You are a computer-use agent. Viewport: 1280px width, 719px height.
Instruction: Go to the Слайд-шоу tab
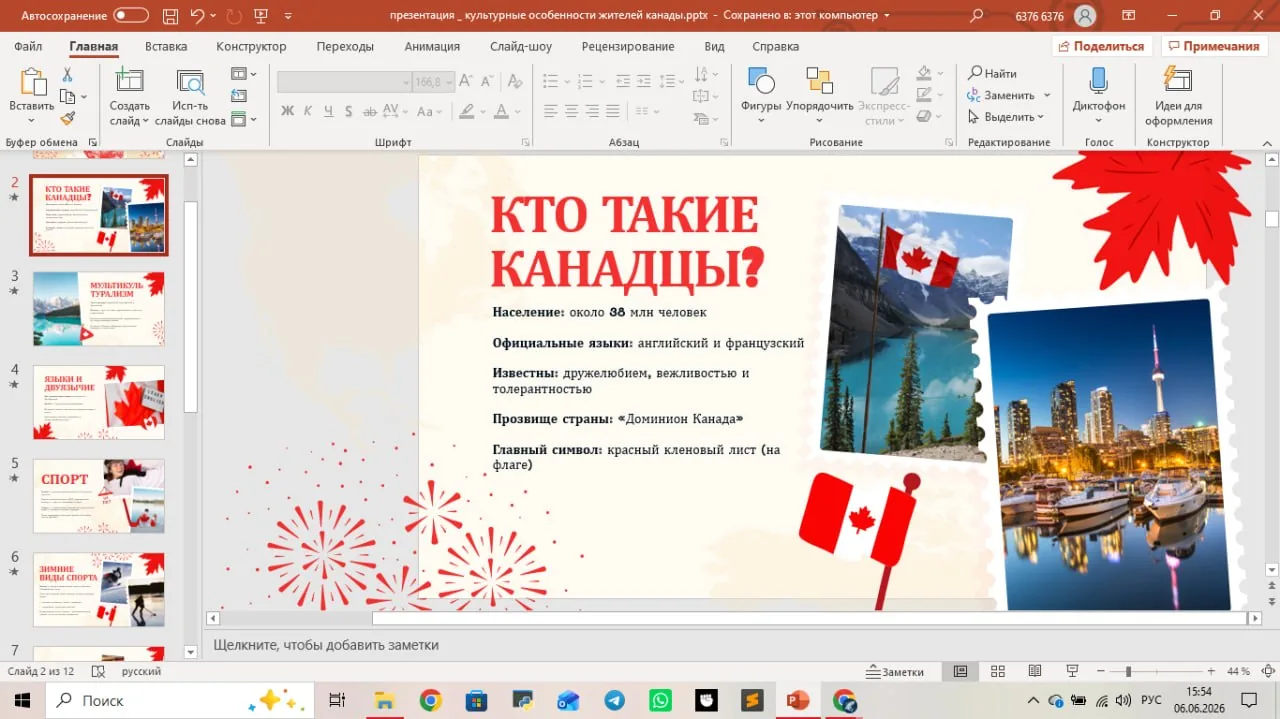521,47
